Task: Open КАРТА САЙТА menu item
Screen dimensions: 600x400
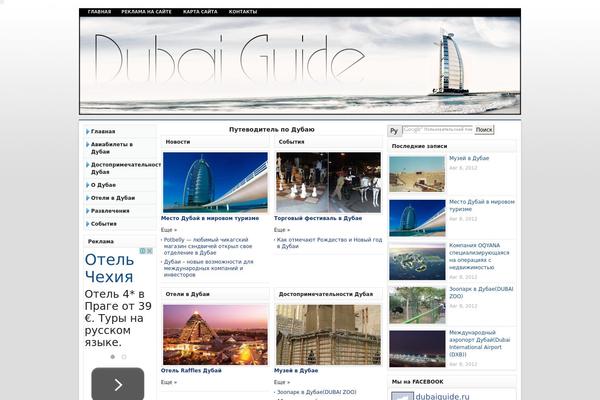Action: (x=200, y=12)
